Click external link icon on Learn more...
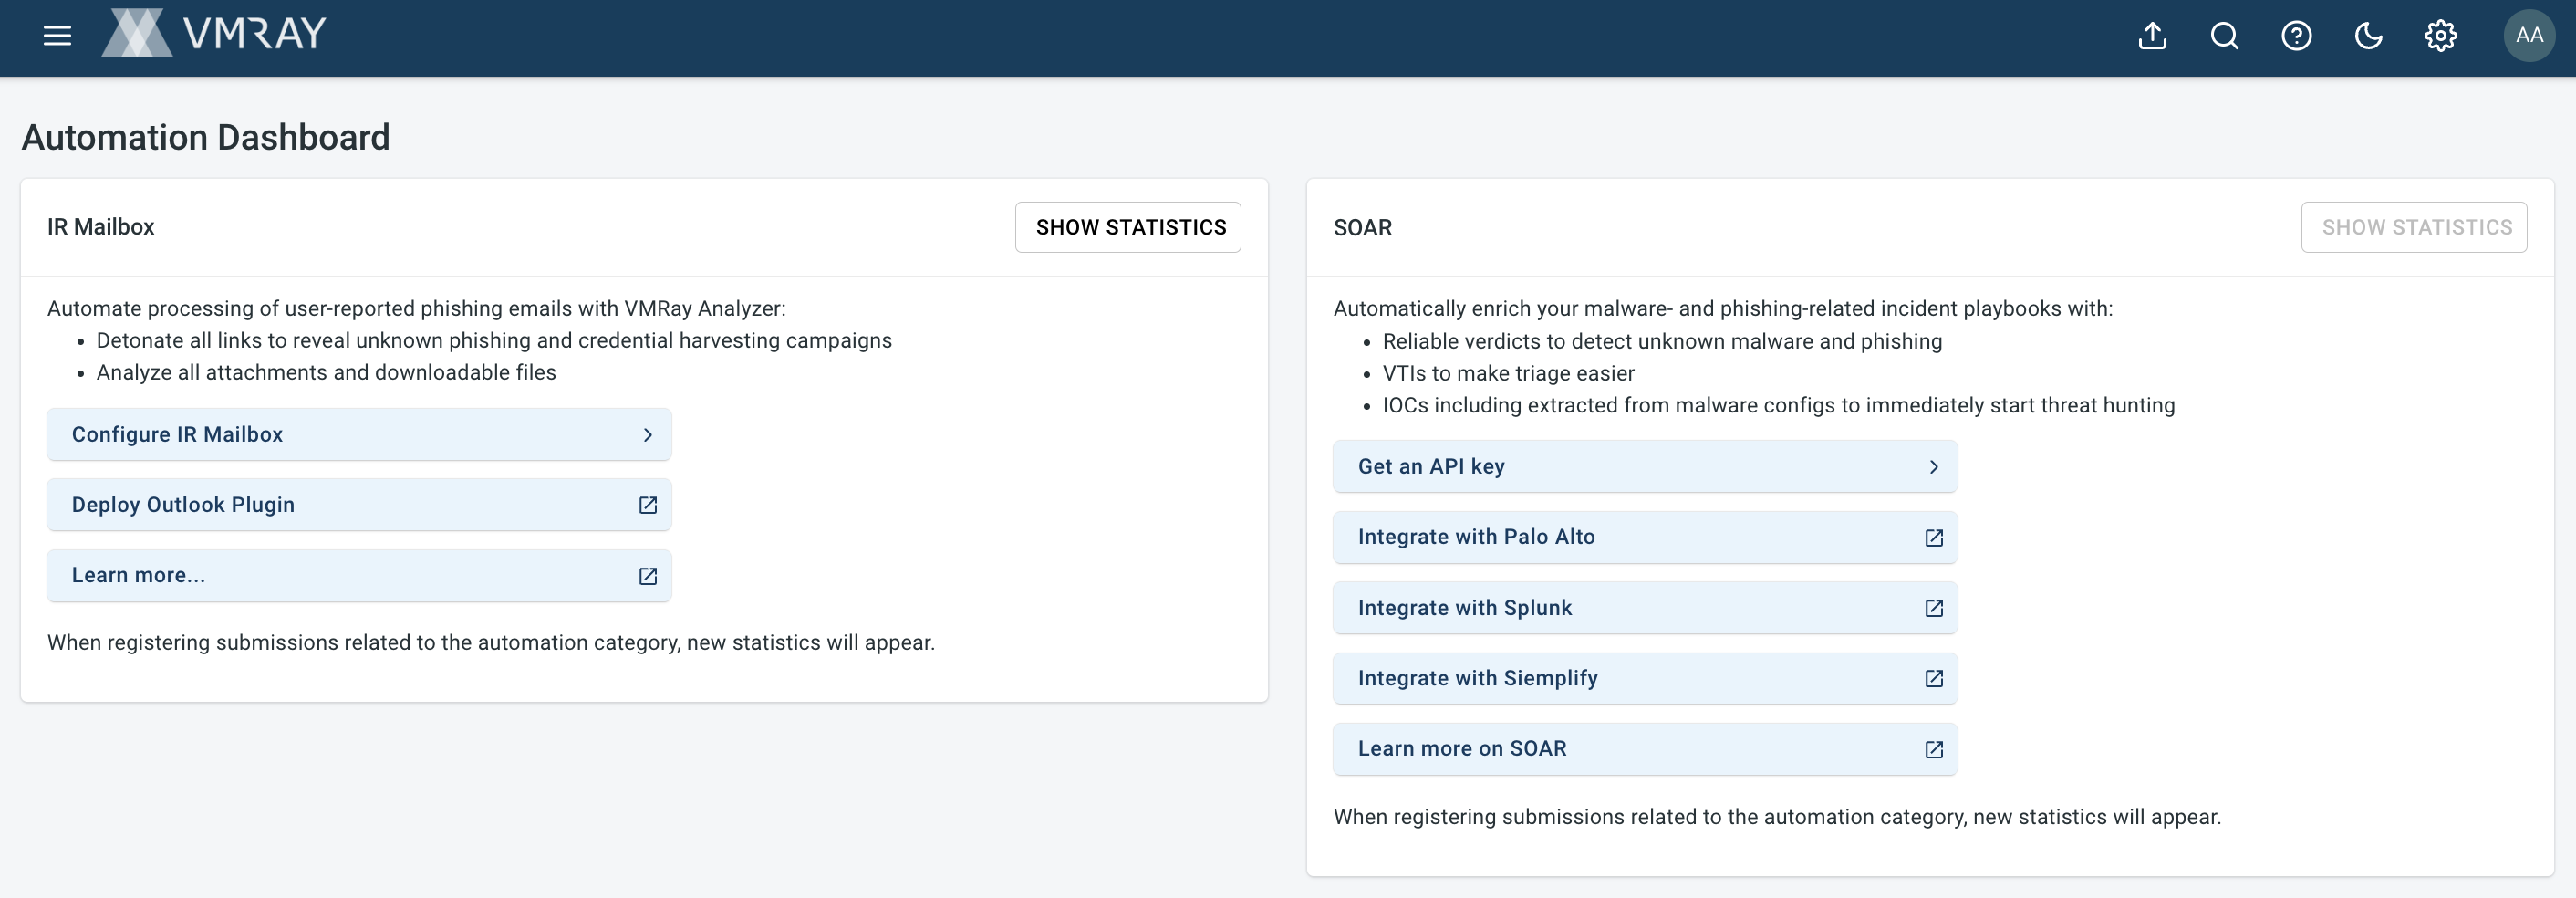Viewport: 2576px width, 898px height. click(647, 576)
